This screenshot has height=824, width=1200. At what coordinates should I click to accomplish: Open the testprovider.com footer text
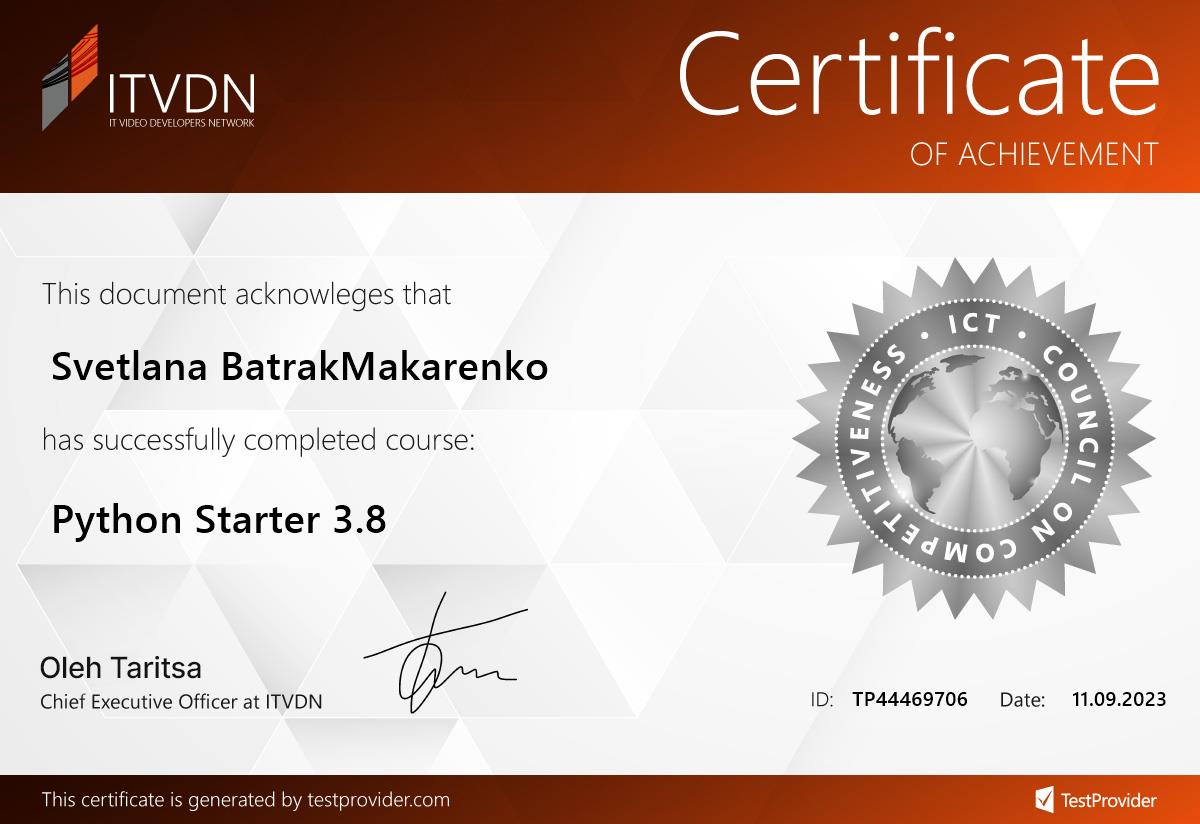tap(246, 799)
